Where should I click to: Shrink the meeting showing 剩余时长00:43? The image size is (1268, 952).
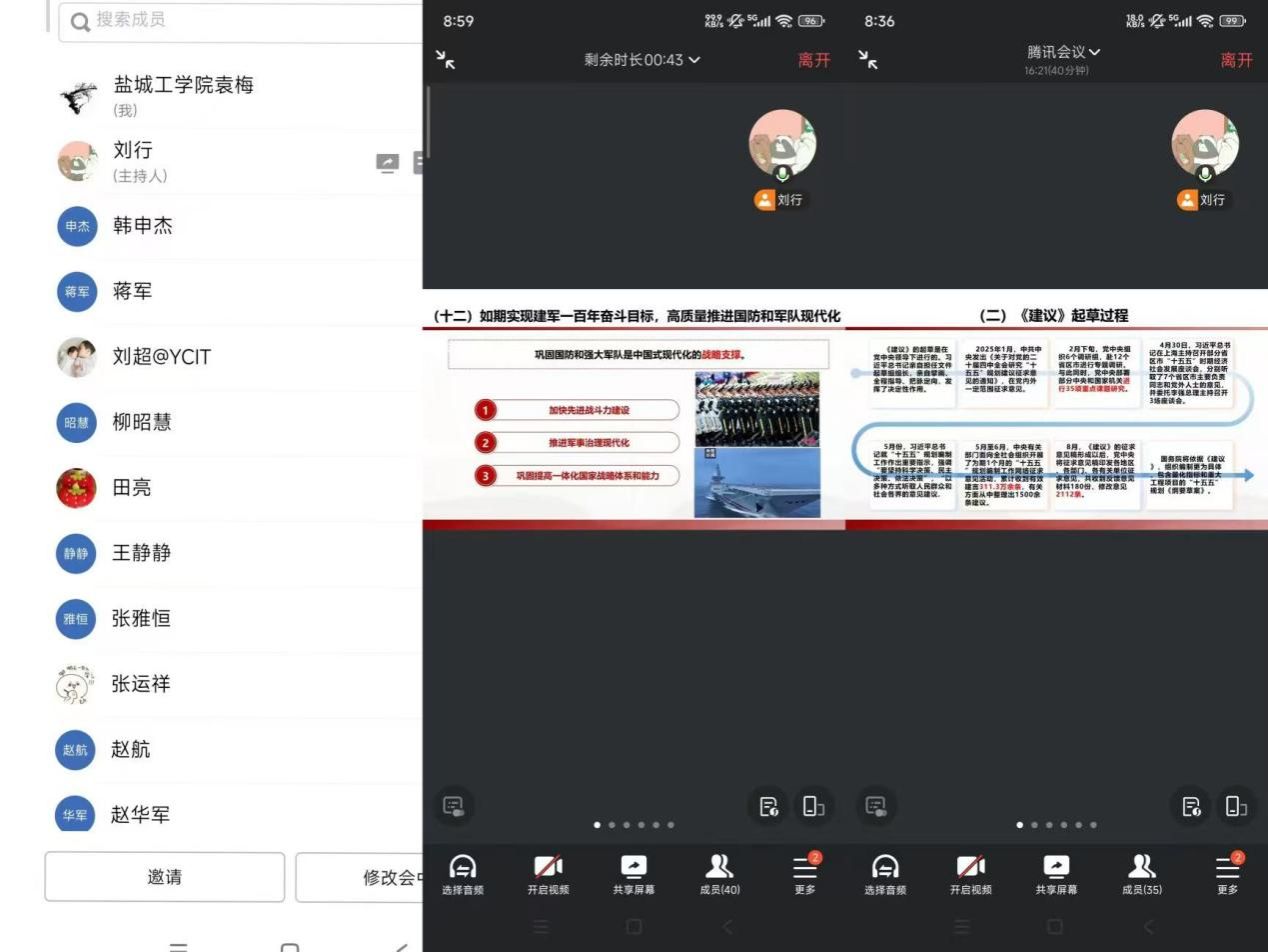446,60
